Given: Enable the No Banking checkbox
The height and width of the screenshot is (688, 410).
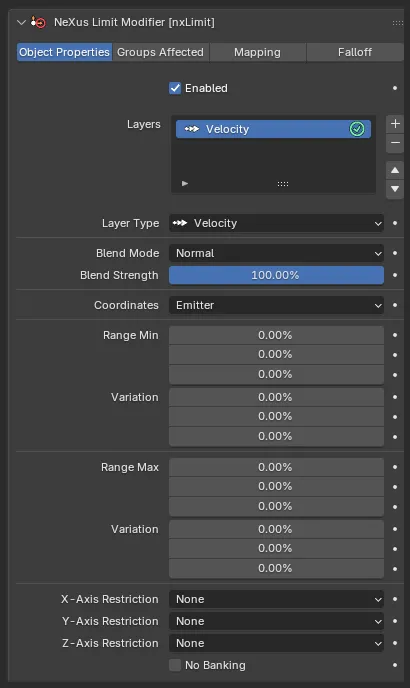Looking at the screenshot, I should (175, 665).
